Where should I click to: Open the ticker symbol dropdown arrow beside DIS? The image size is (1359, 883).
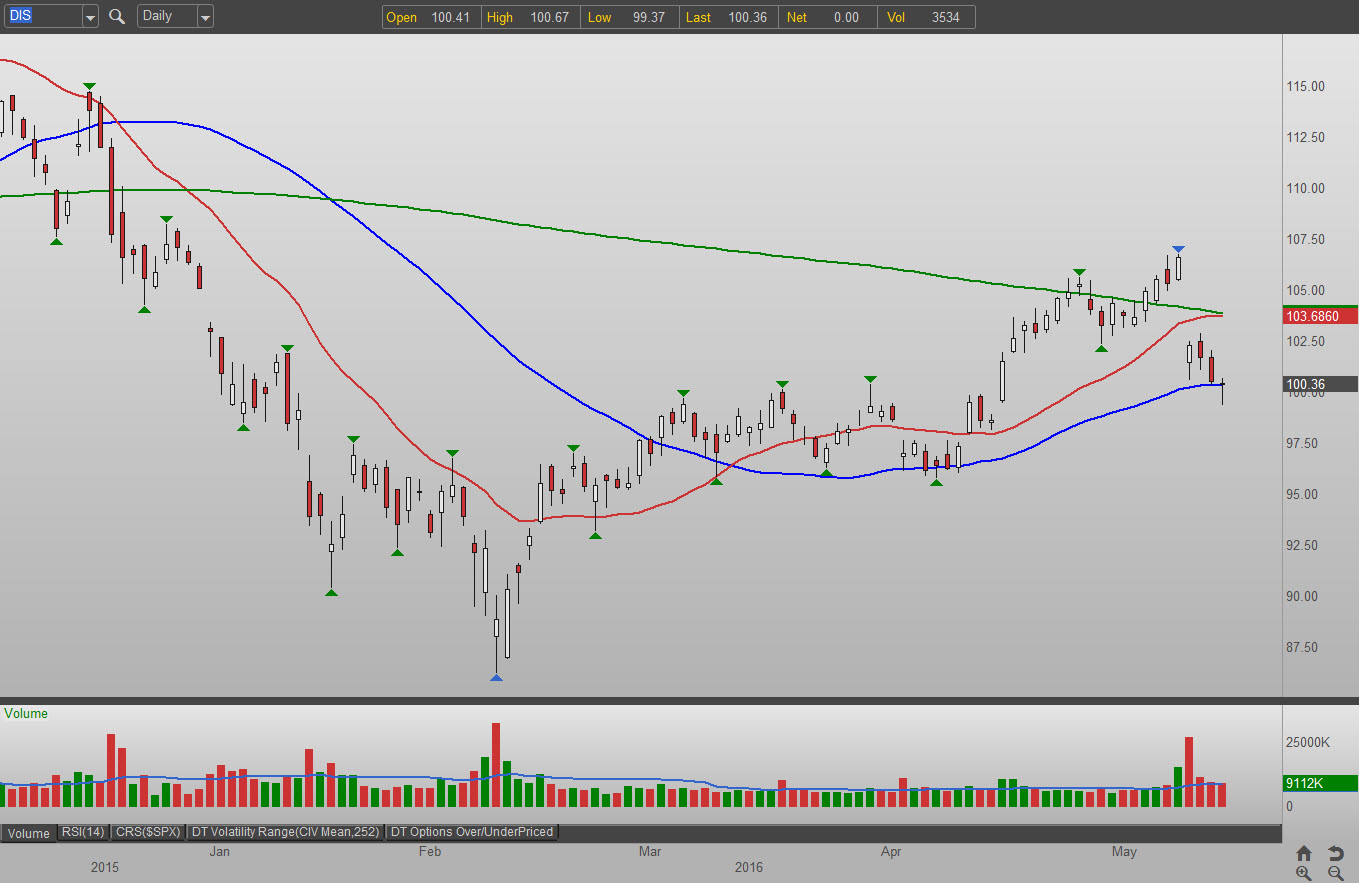tap(90, 16)
